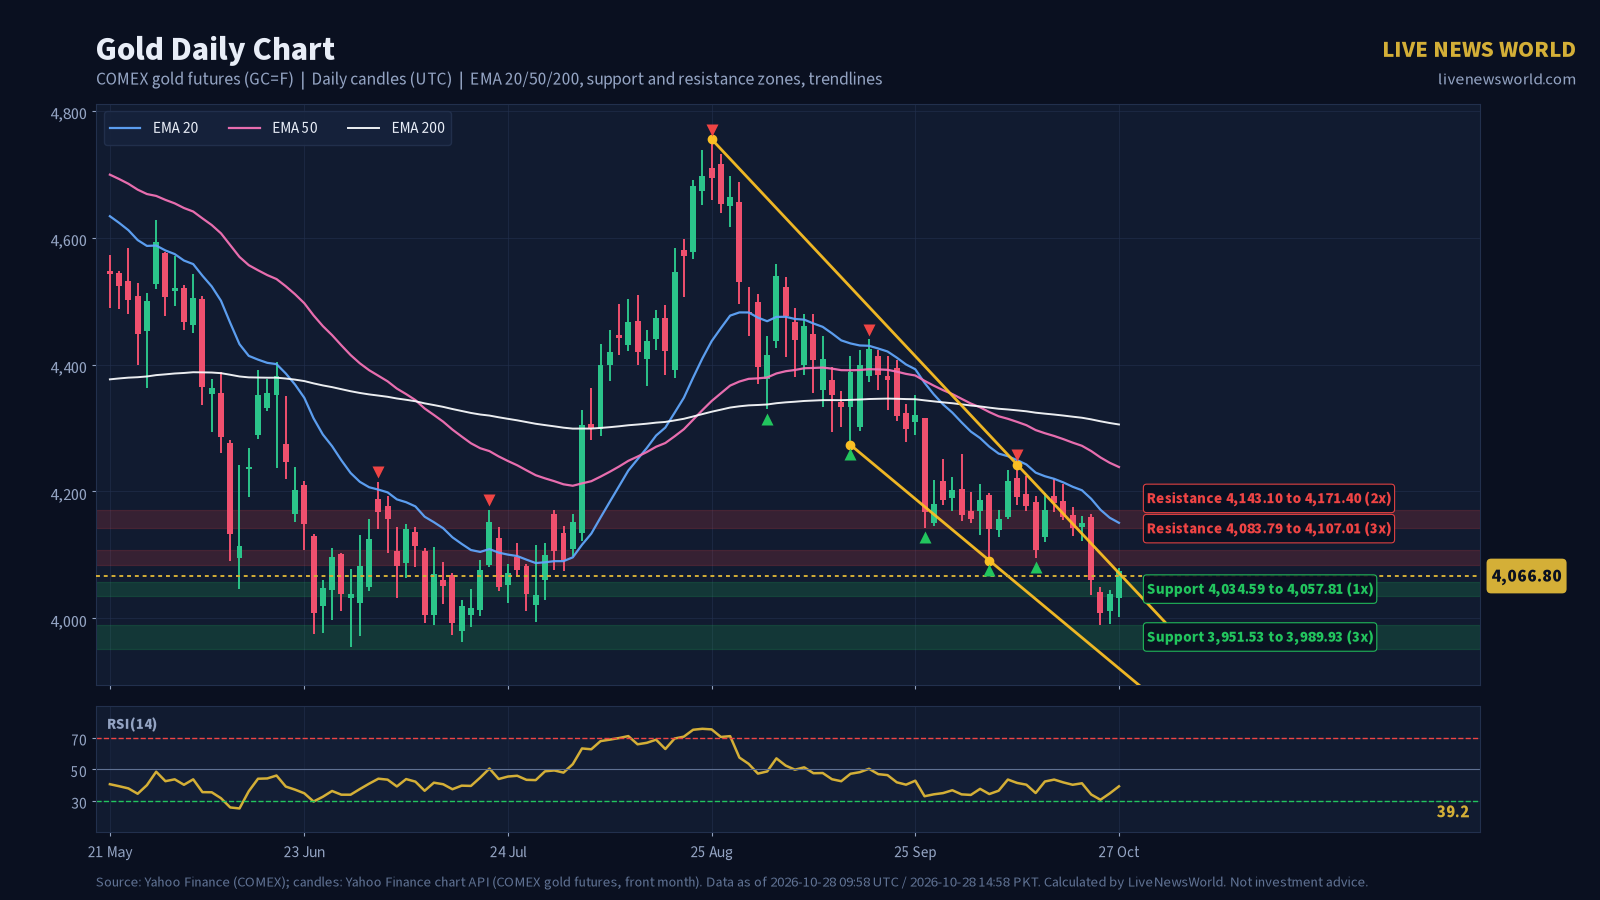Click the Gold Daily Chart heading
Image resolution: width=1600 pixels, height=900 pixels.
[x=215, y=49]
